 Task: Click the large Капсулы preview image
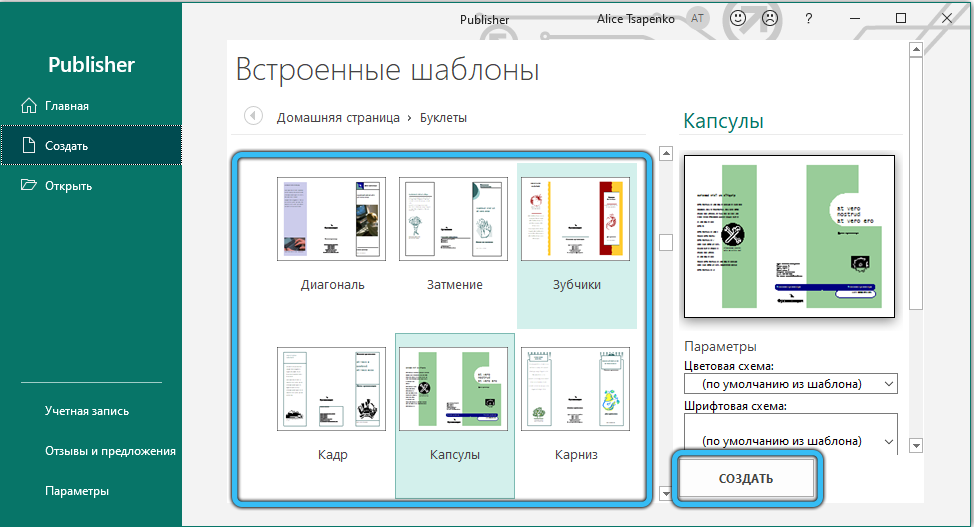(789, 236)
